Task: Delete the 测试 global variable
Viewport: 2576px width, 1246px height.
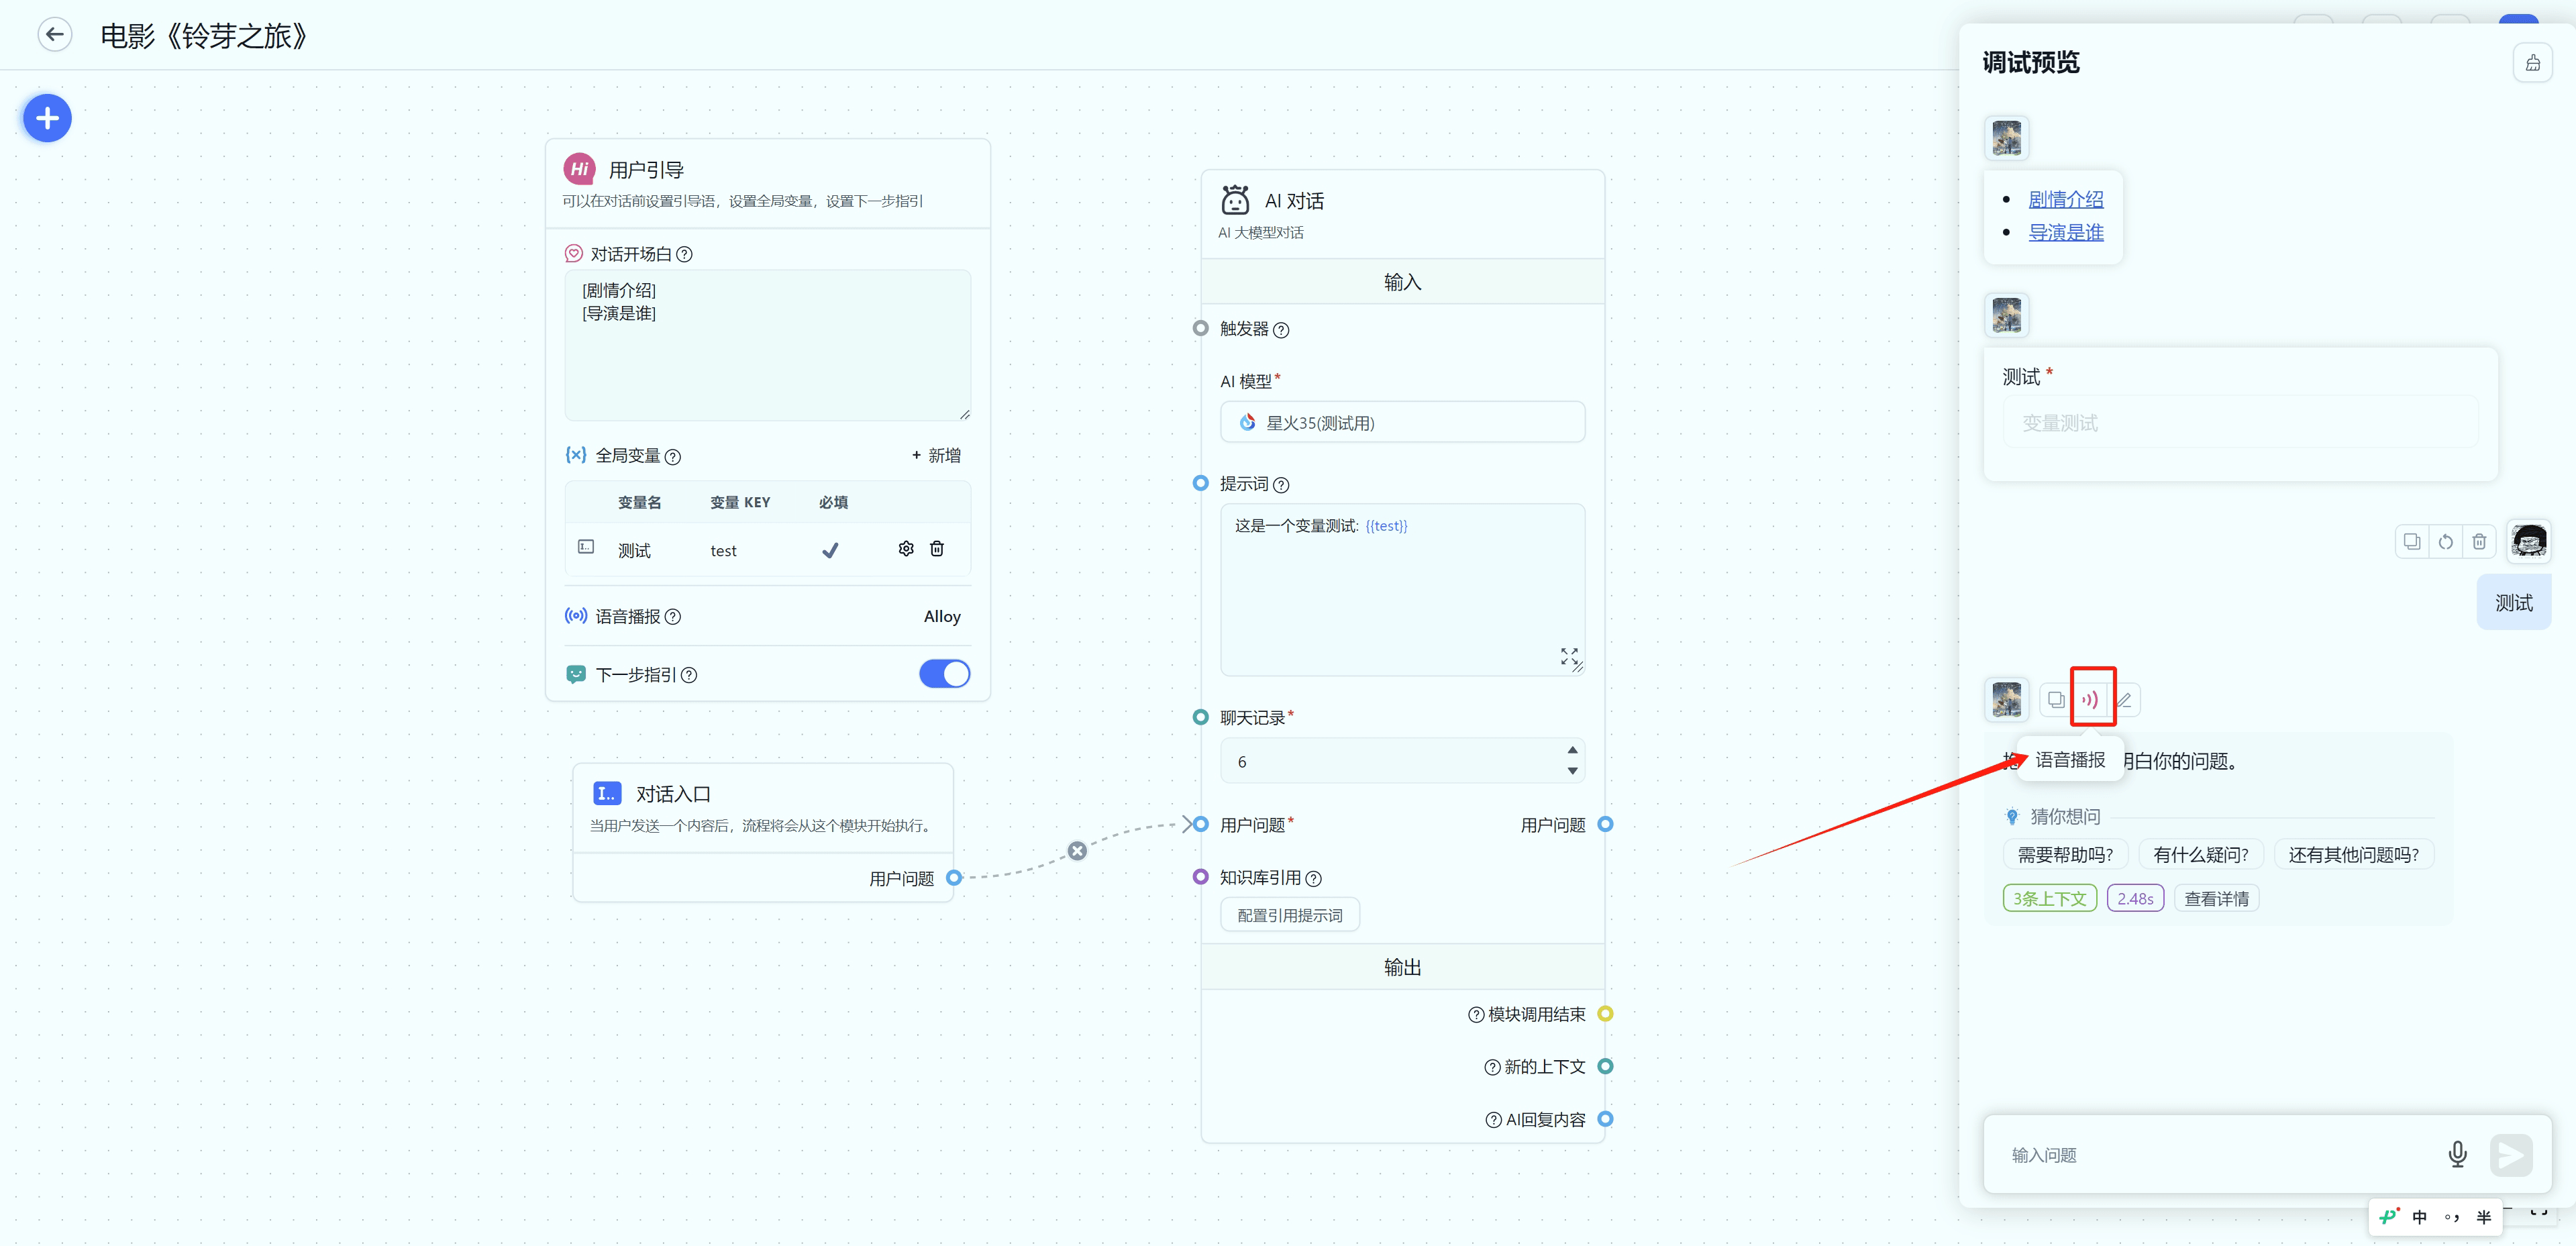Action: click(x=936, y=549)
